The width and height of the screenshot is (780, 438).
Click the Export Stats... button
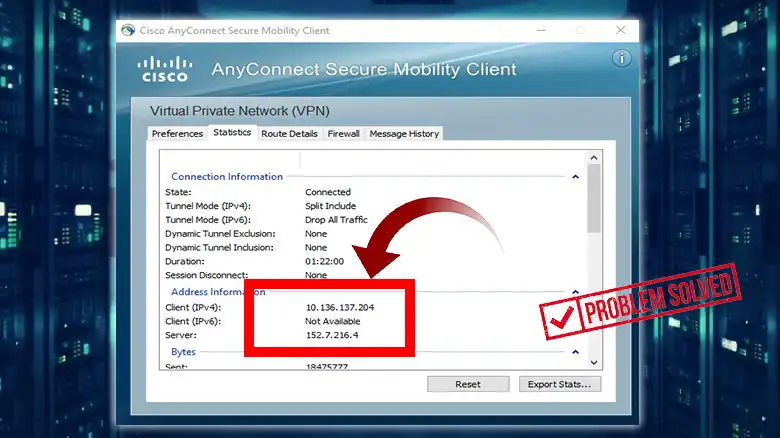(x=560, y=384)
